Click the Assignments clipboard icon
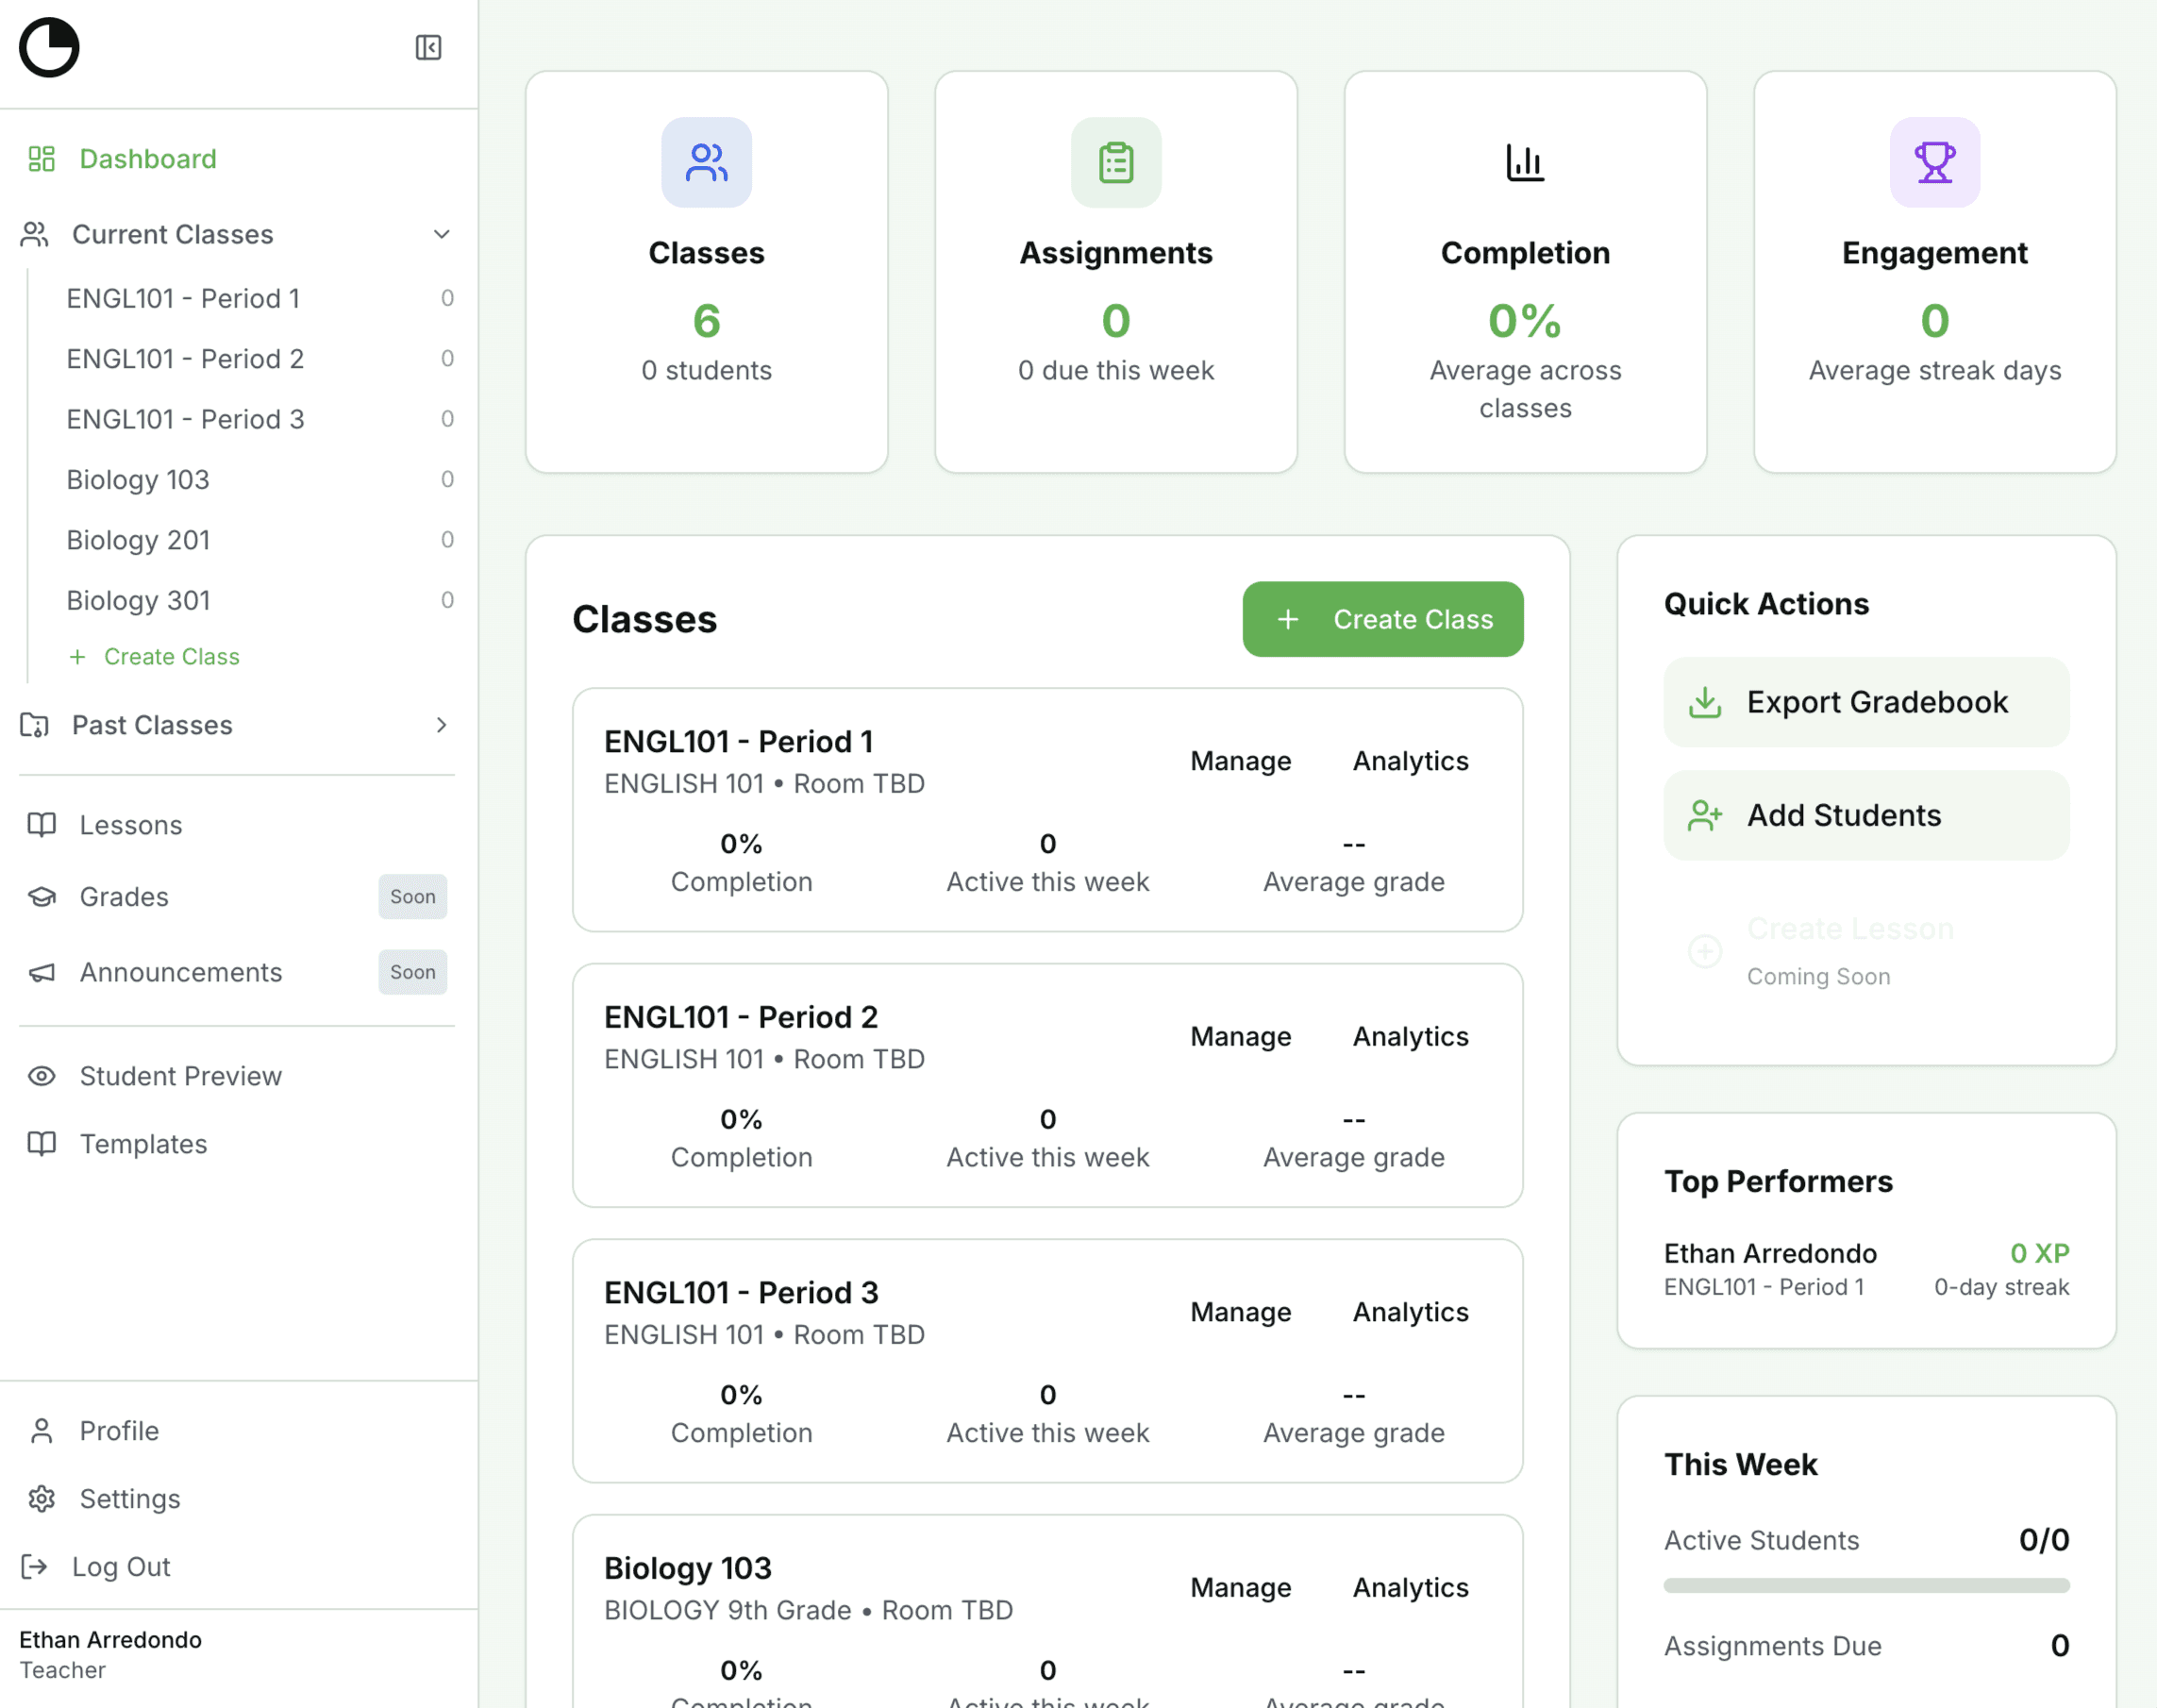2157x1708 pixels. pos(1115,163)
